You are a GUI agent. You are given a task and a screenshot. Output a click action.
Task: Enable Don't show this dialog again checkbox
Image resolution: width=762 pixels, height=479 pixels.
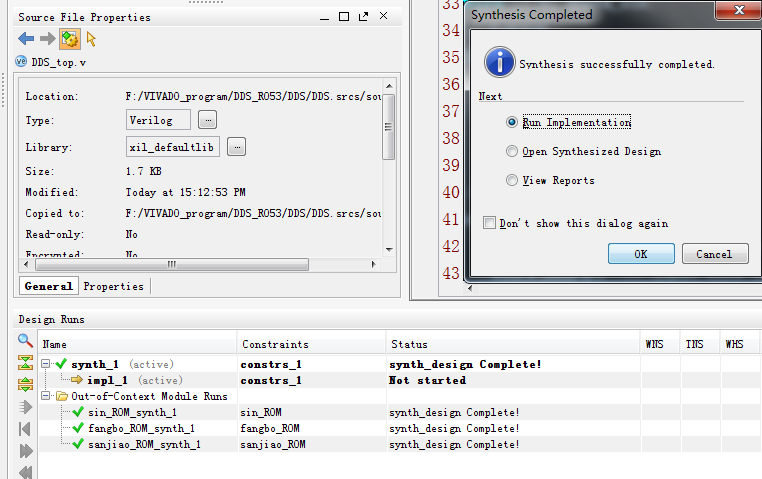pos(489,223)
